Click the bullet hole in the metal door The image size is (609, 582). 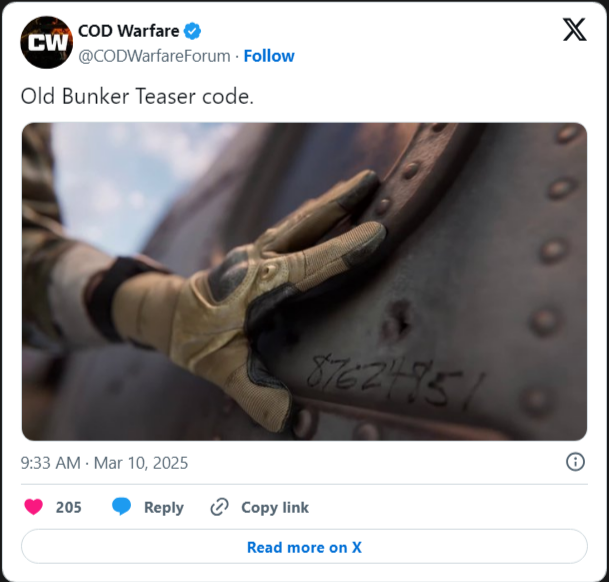pyautogui.click(x=398, y=321)
